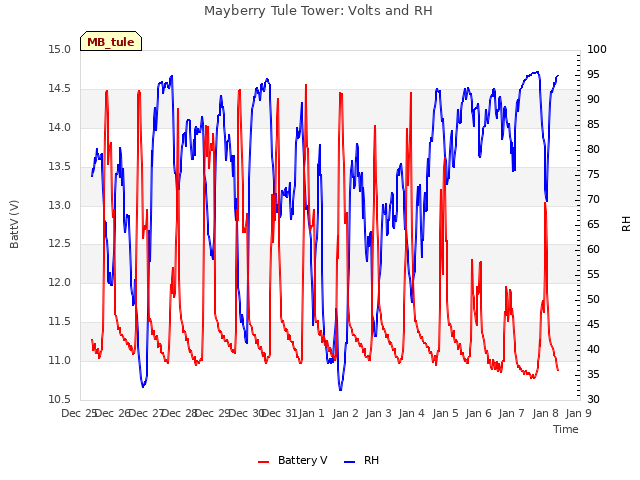This screenshot has width=640, height=480.
Task: Click the Jan 8 date label
Action: (545, 413)
